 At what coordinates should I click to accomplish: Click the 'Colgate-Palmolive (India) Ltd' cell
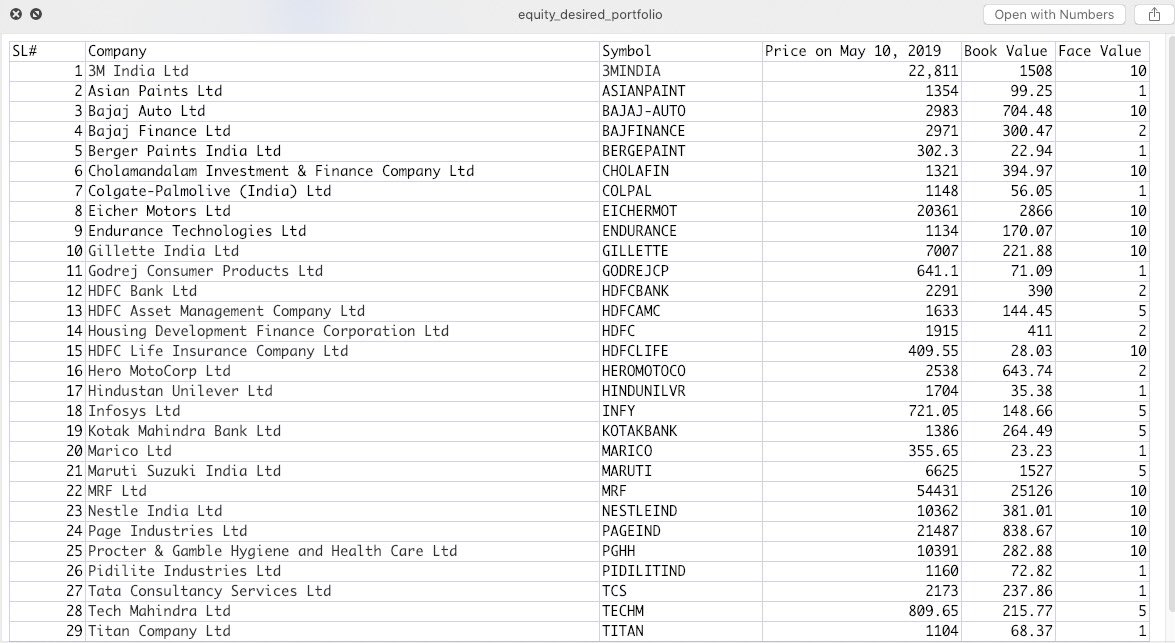pos(342,191)
